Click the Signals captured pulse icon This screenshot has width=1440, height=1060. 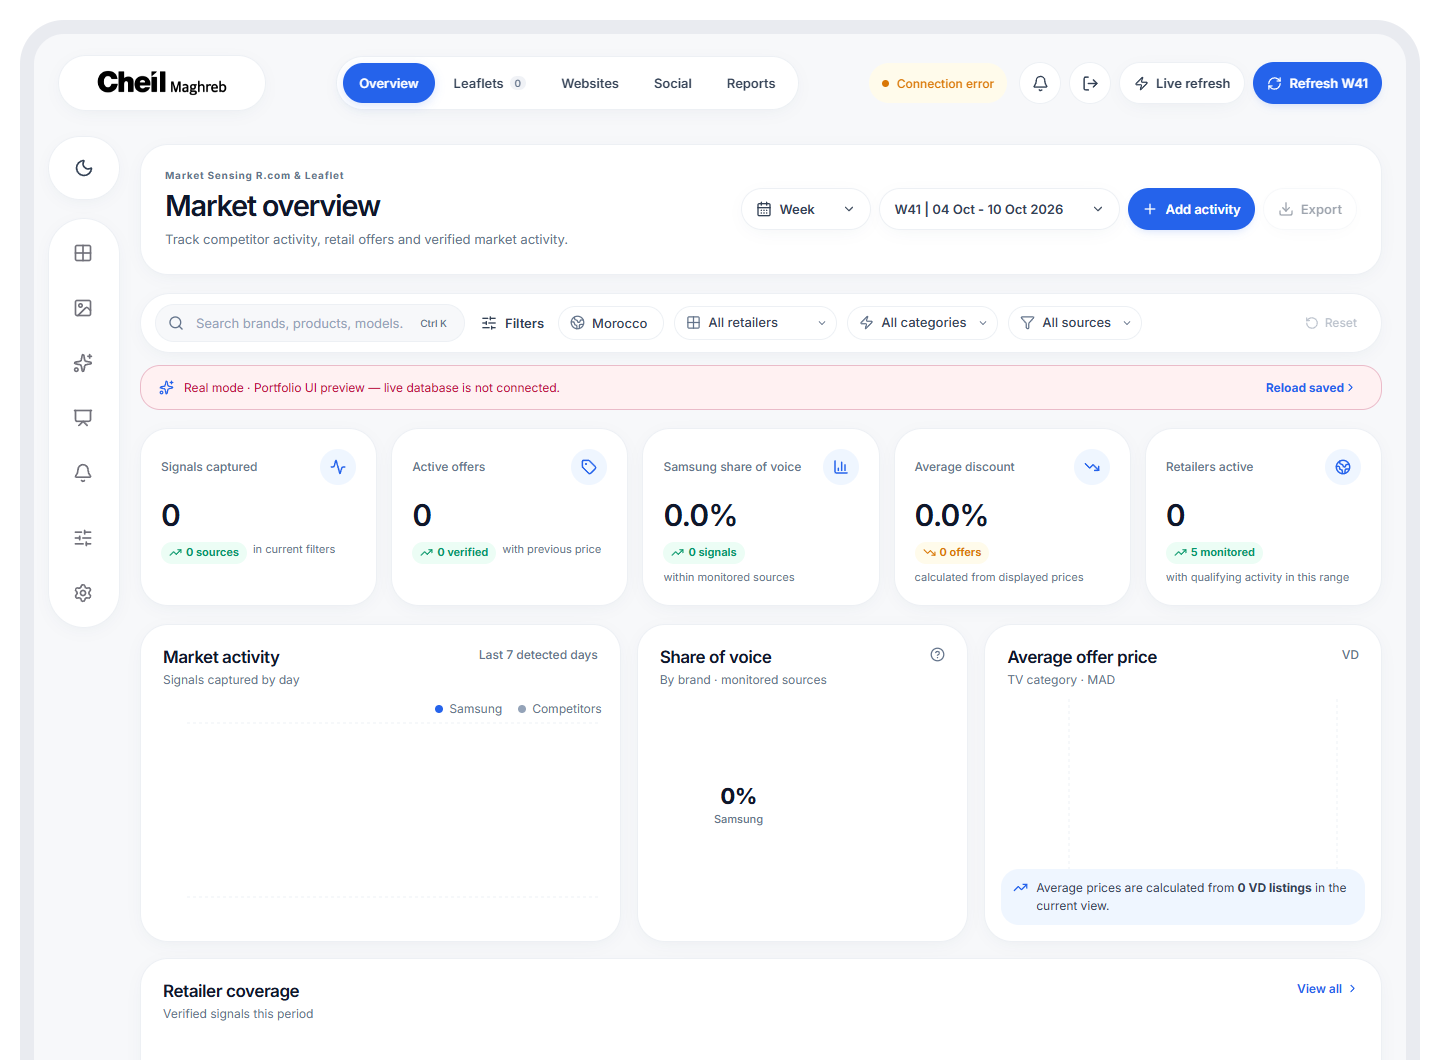click(338, 467)
